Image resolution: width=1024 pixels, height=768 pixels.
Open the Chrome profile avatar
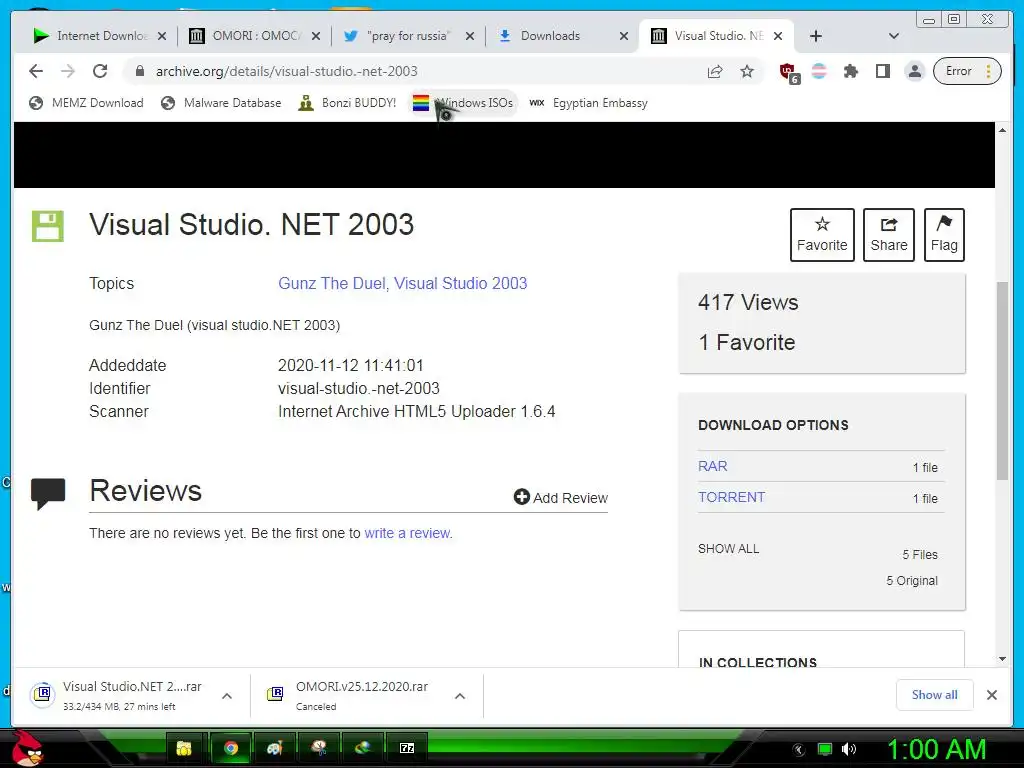click(x=915, y=71)
